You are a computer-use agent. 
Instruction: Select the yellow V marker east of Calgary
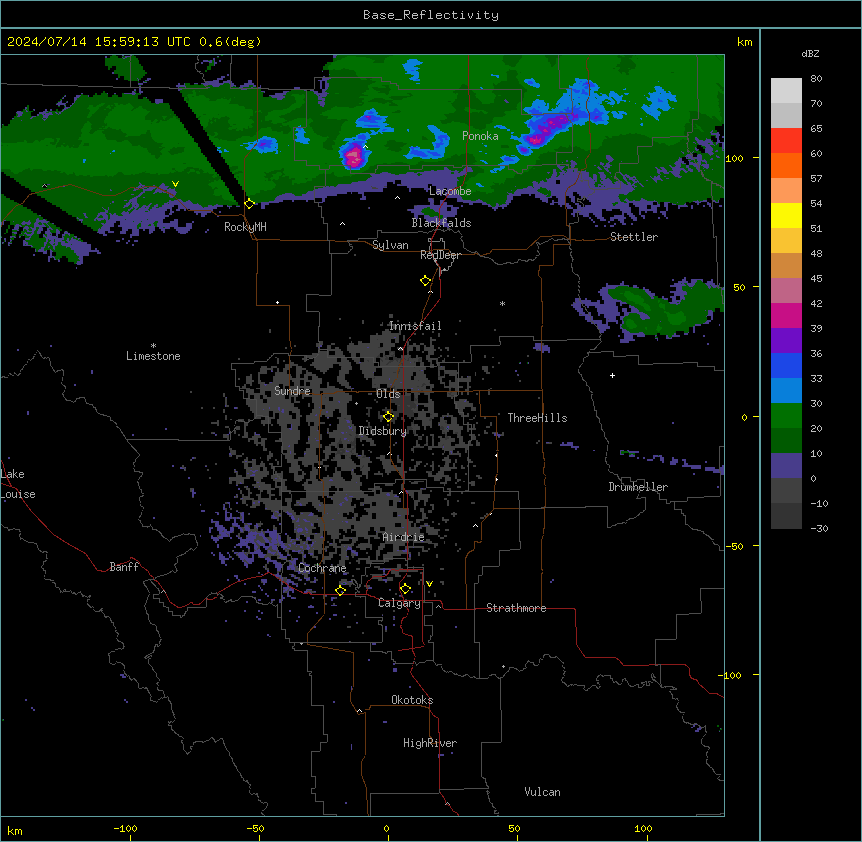[x=429, y=584]
